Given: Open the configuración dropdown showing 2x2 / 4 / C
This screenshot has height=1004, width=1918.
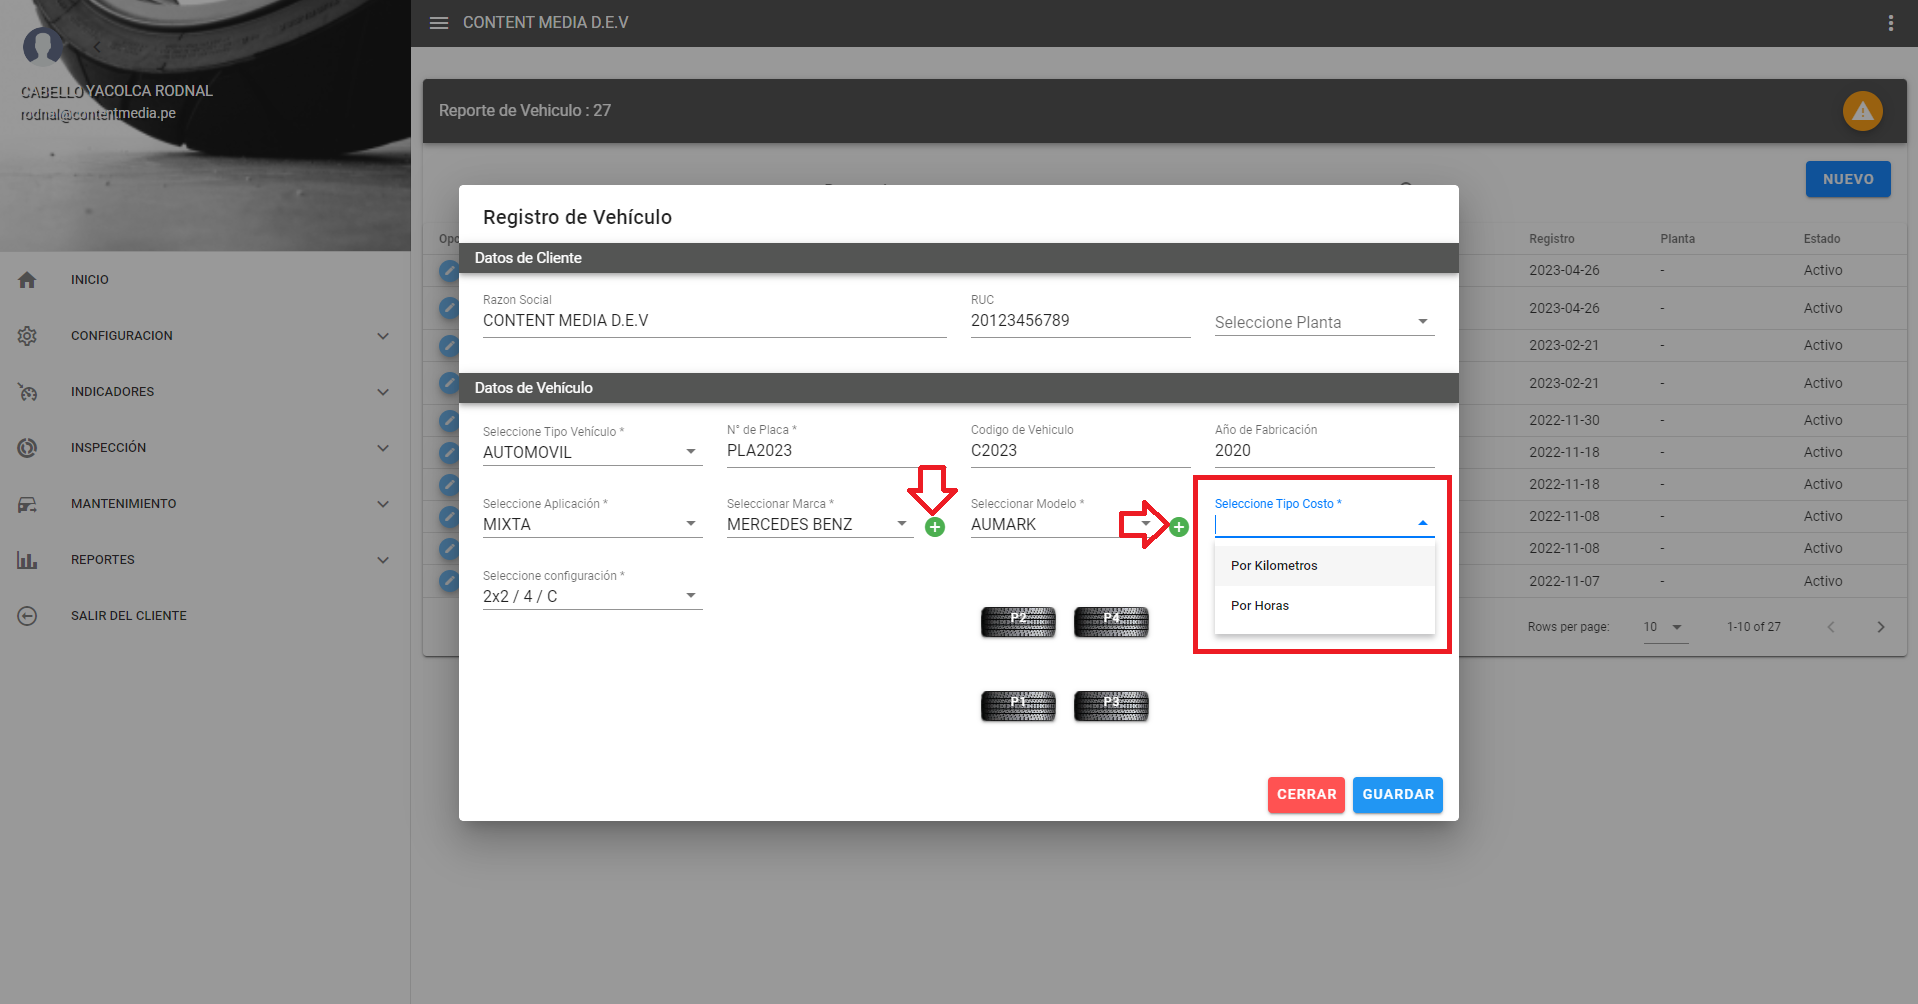Looking at the screenshot, I should pyautogui.click(x=591, y=596).
